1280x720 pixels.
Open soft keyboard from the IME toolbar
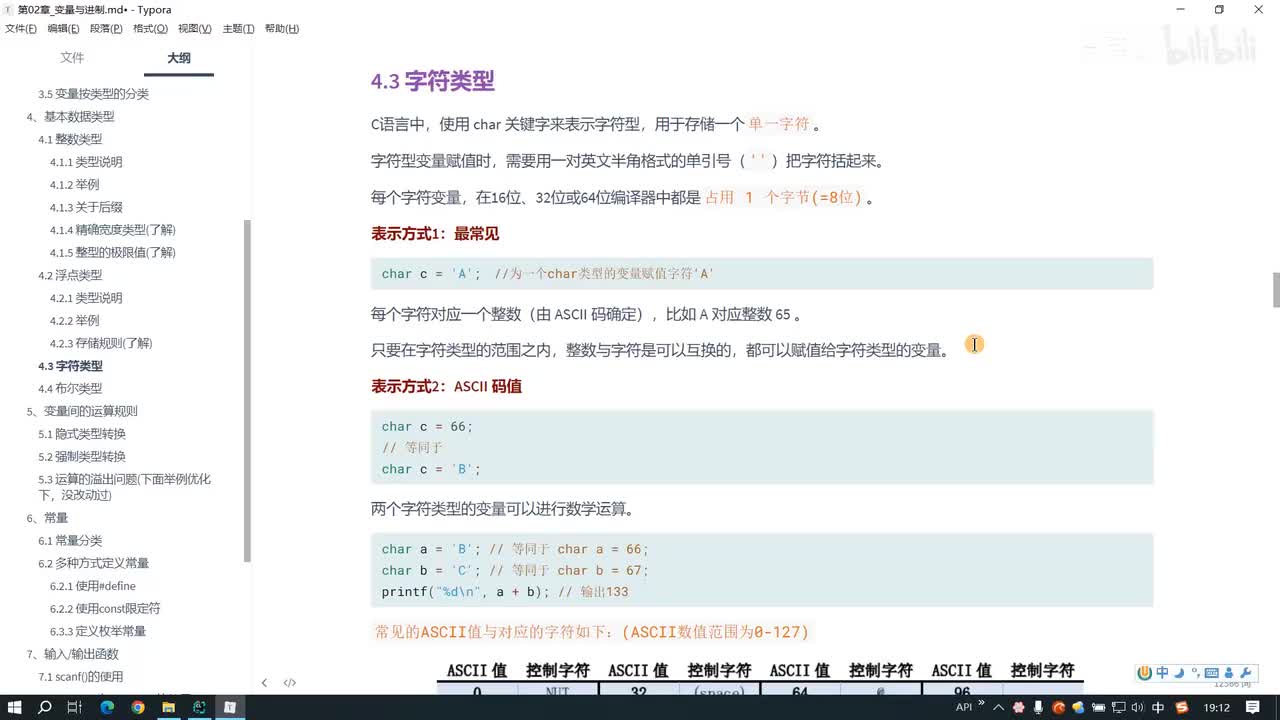pyautogui.click(x=1212, y=673)
